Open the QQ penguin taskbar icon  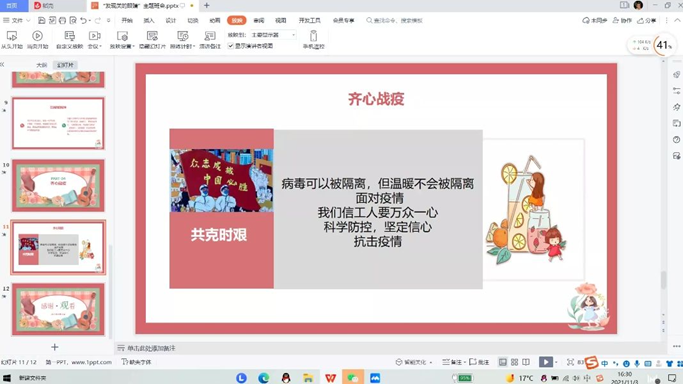[286, 377]
